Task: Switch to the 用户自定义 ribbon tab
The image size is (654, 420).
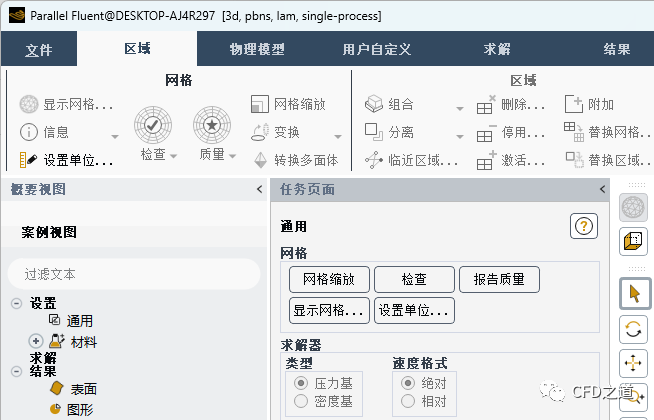Action: 377,49
